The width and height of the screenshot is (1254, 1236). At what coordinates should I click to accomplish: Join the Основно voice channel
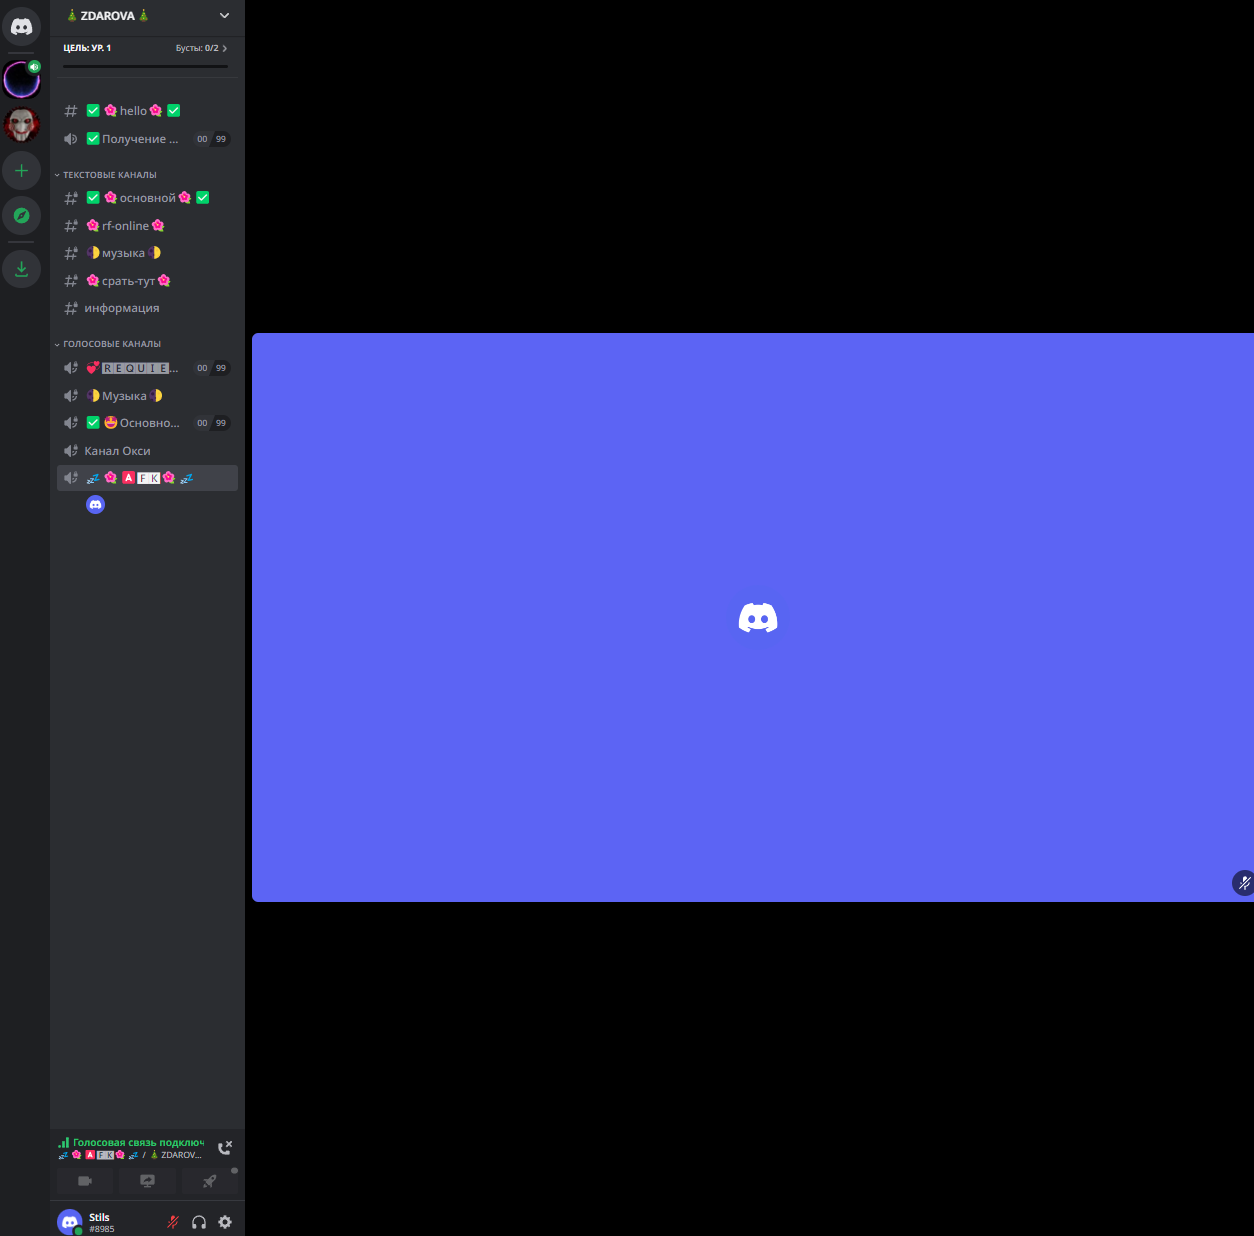tap(147, 423)
